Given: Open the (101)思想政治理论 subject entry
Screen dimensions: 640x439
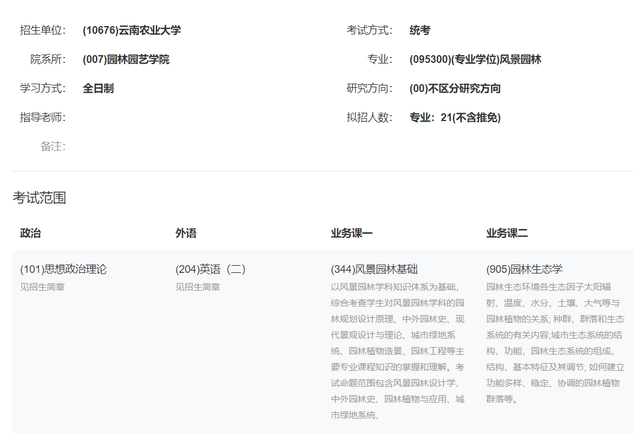Looking at the screenshot, I should pyautogui.click(x=63, y=269).
